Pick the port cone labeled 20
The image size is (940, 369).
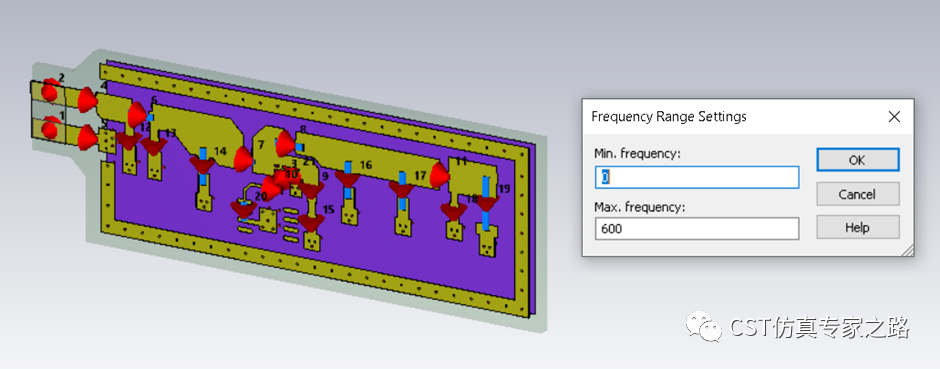(x=243, y=208)
